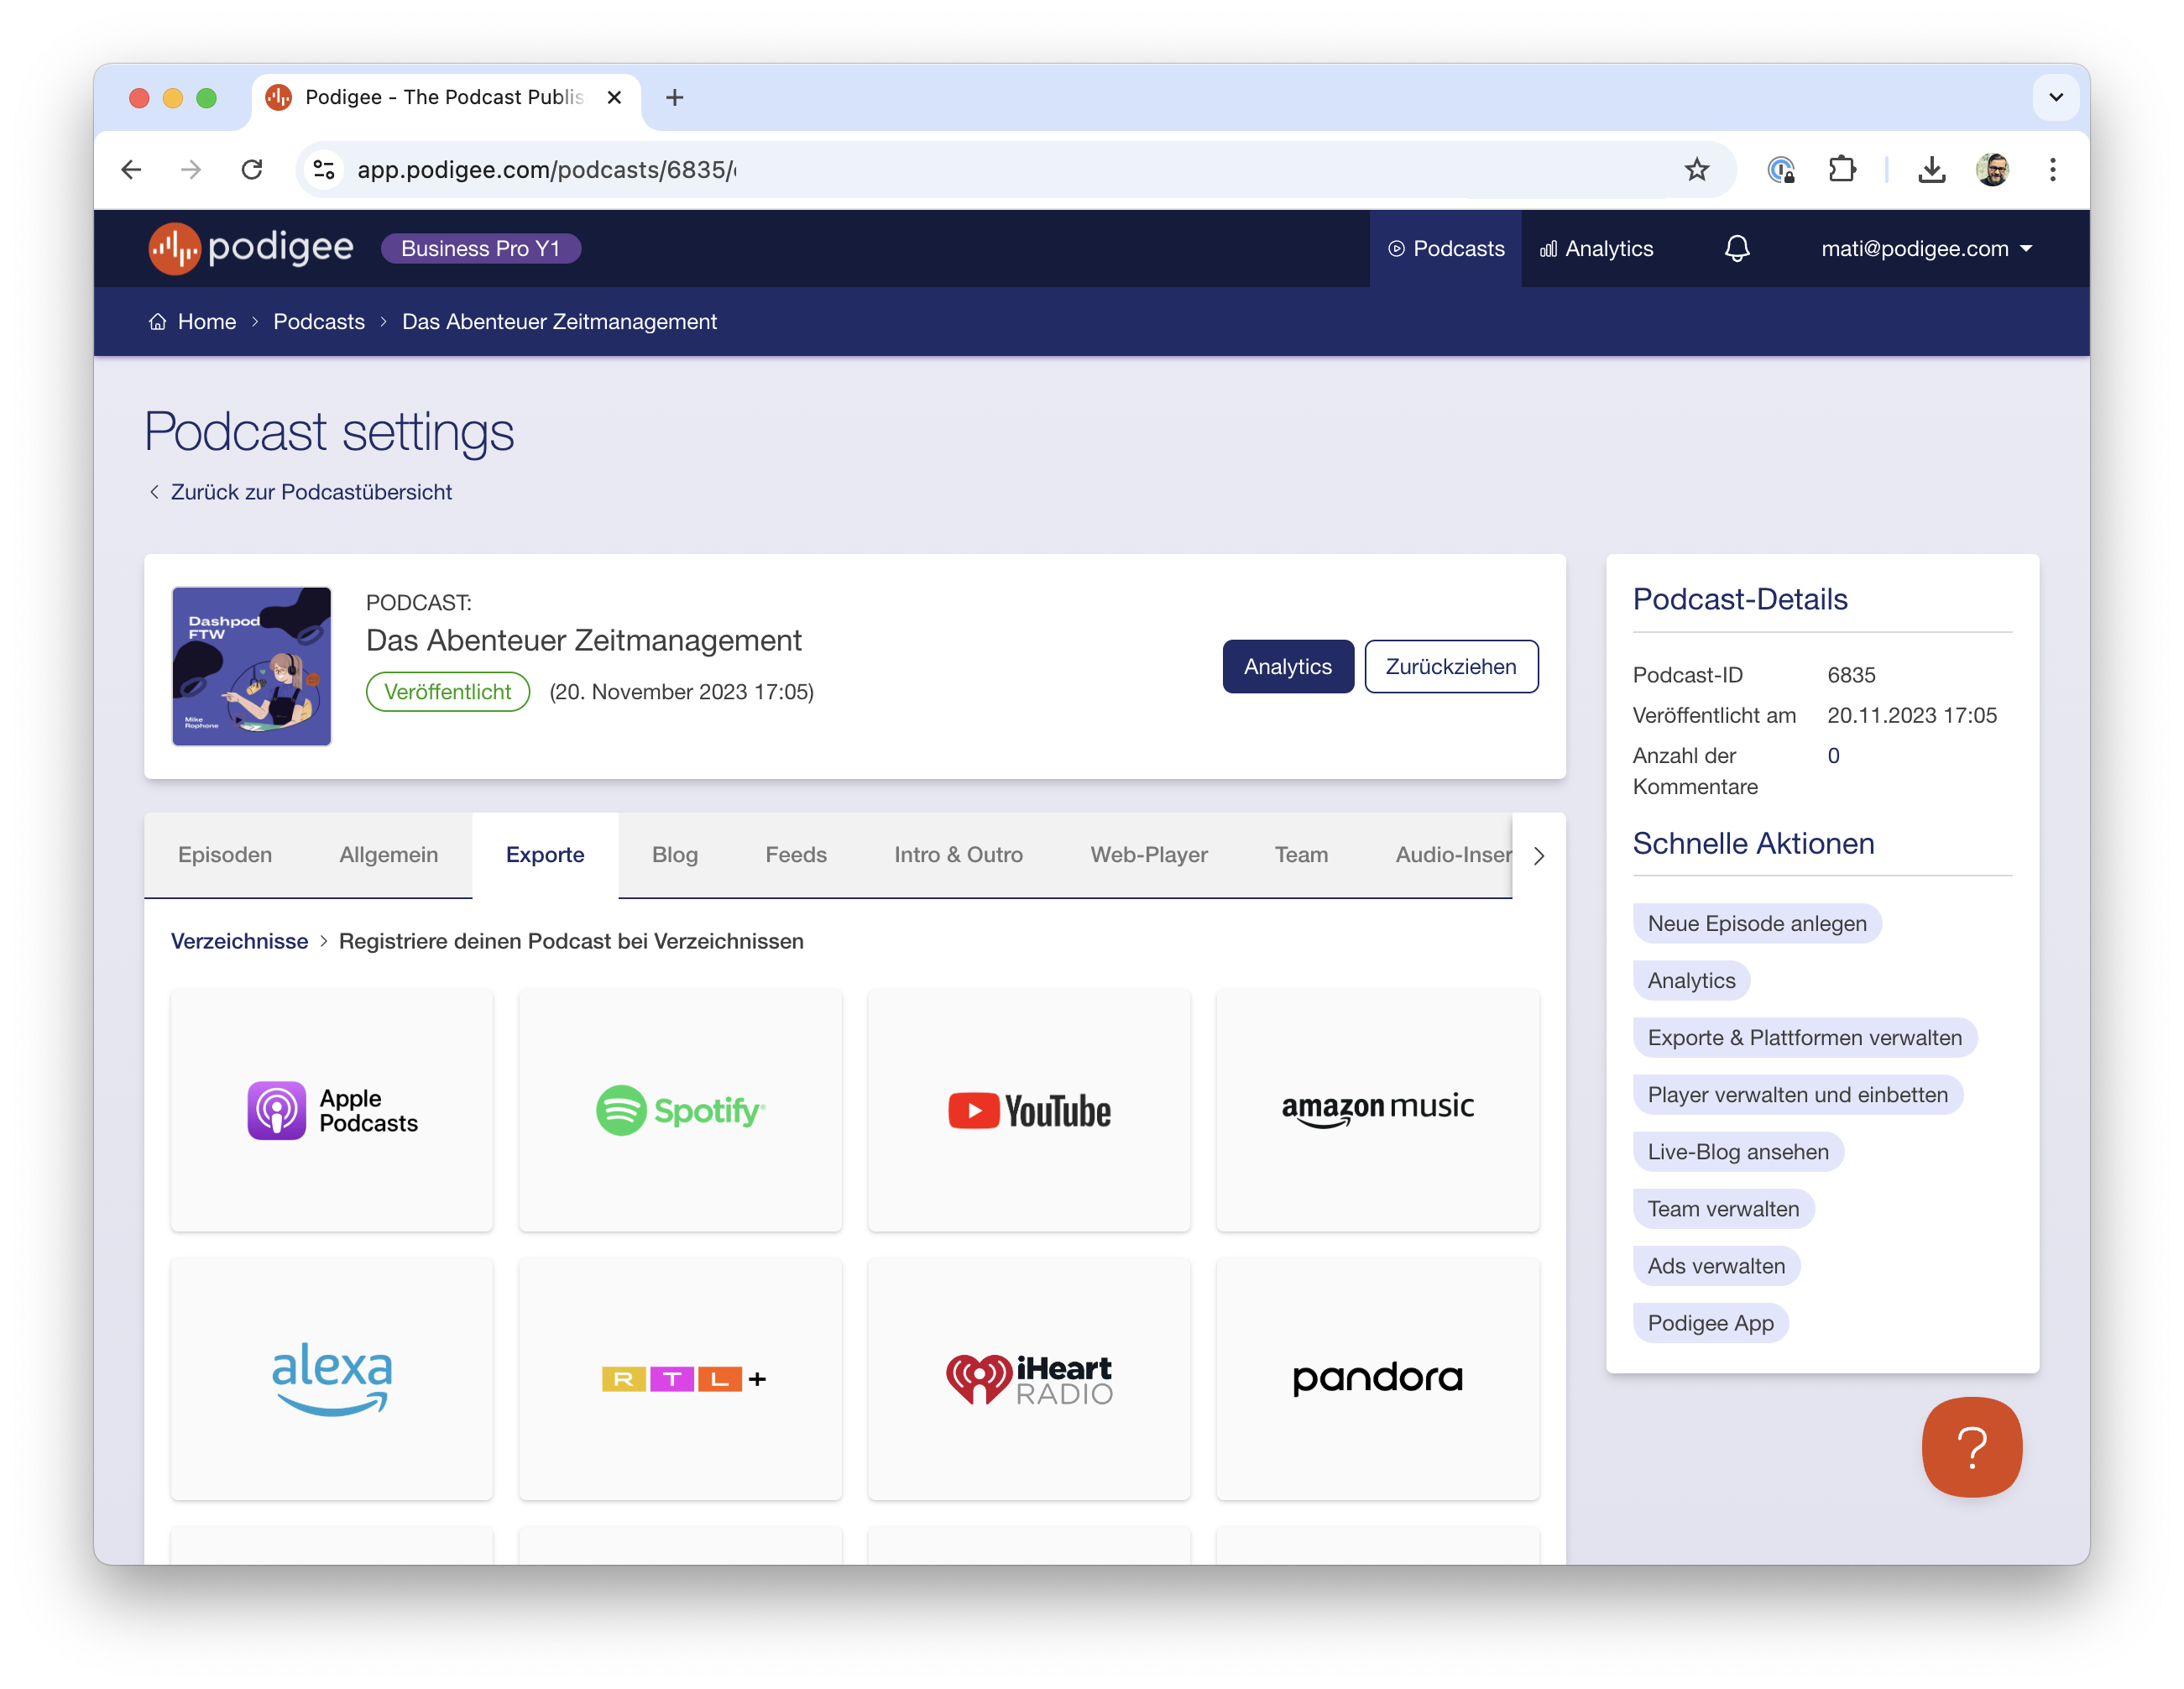The height and width of the screenshot is (1689, 2184).
Task: Reload the current page
Action: (253, 169)
